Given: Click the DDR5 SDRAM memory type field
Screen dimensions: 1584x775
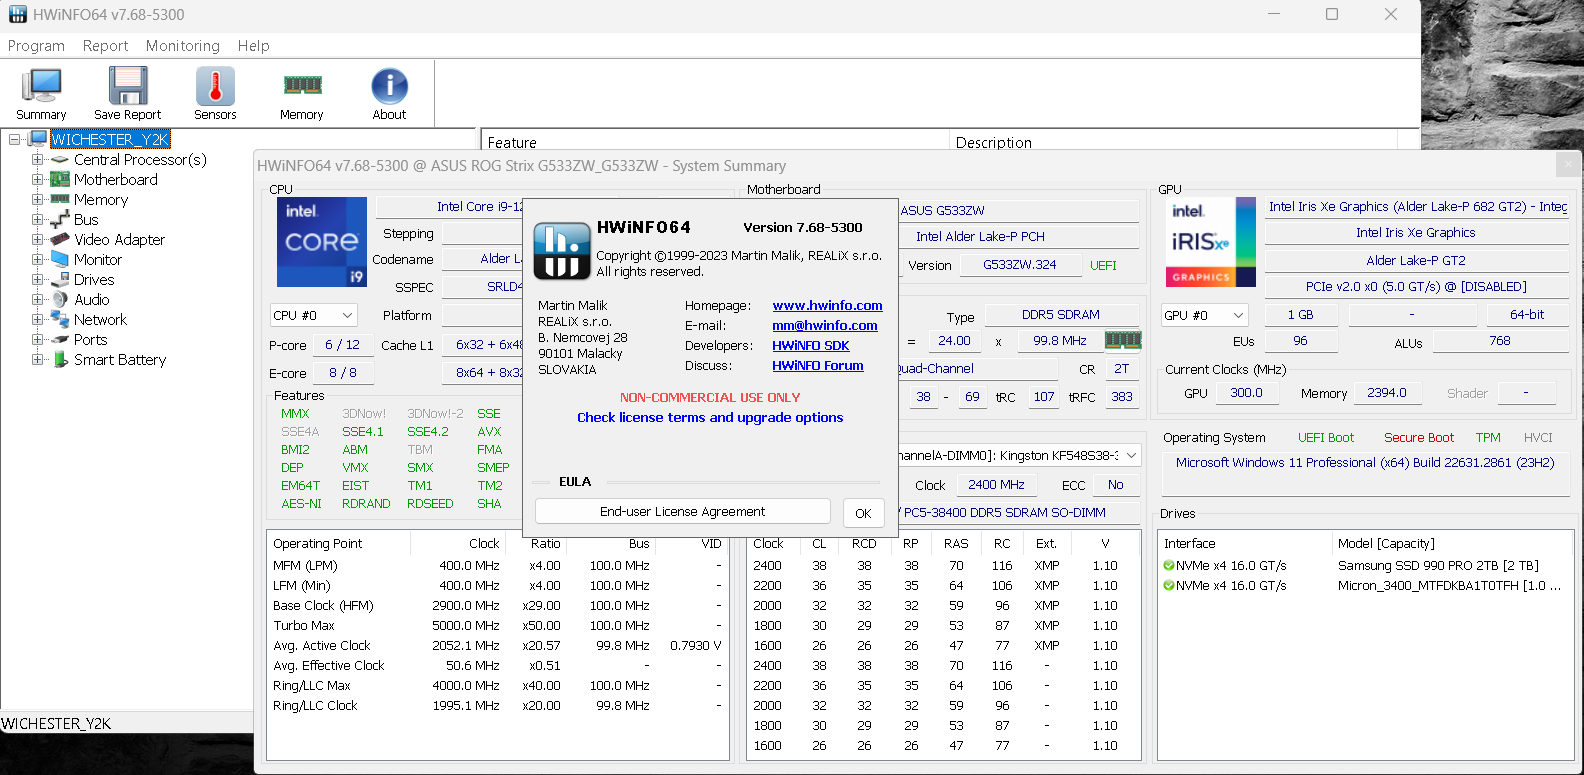Looking at the screenshot, I should pos(1061,314).
